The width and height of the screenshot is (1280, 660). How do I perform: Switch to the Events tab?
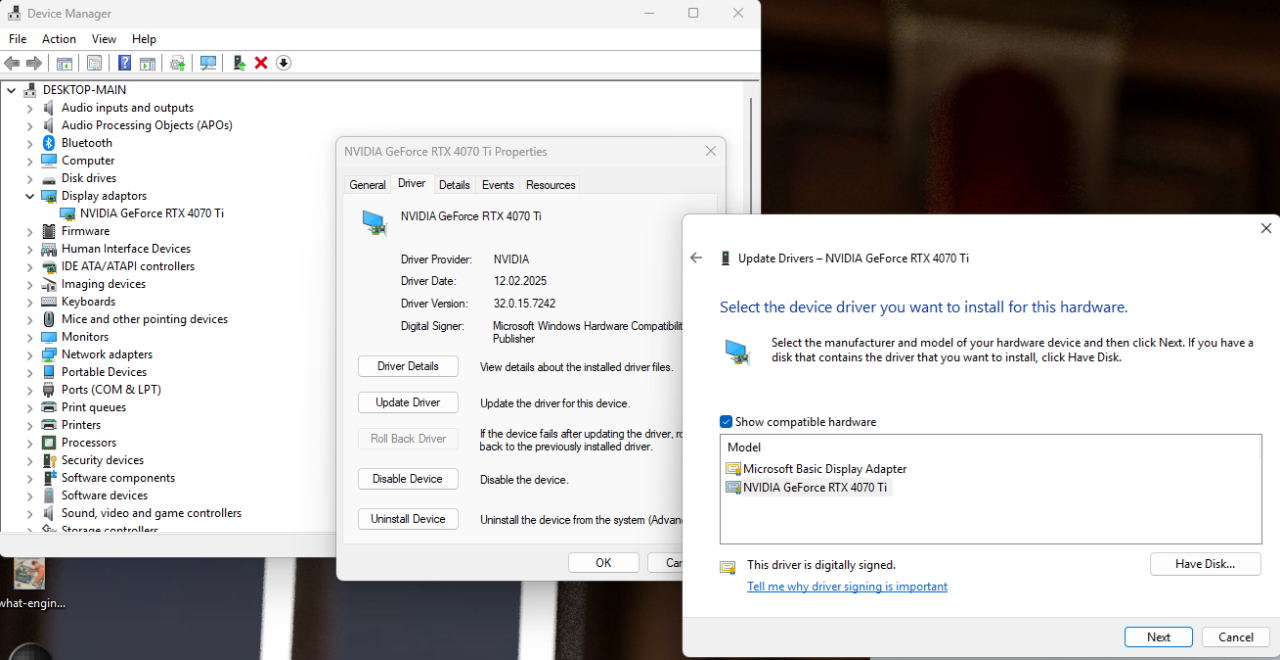(x=497, y=185)
